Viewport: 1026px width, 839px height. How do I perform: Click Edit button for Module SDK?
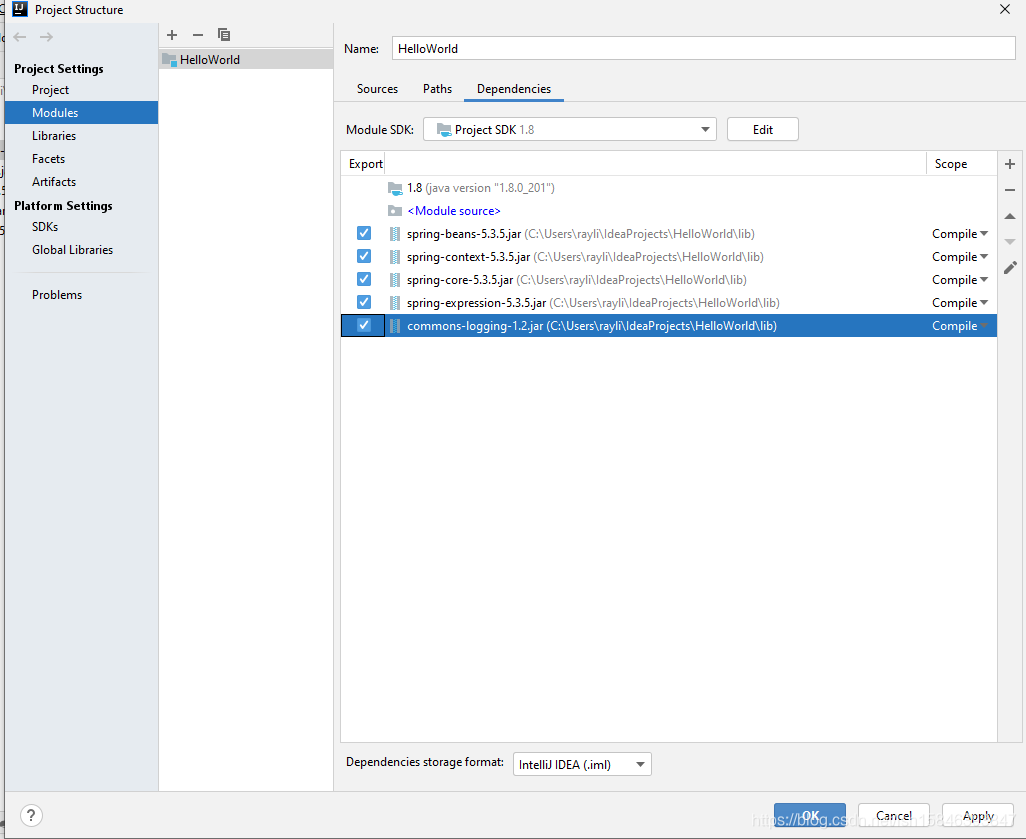coord(762,130)
